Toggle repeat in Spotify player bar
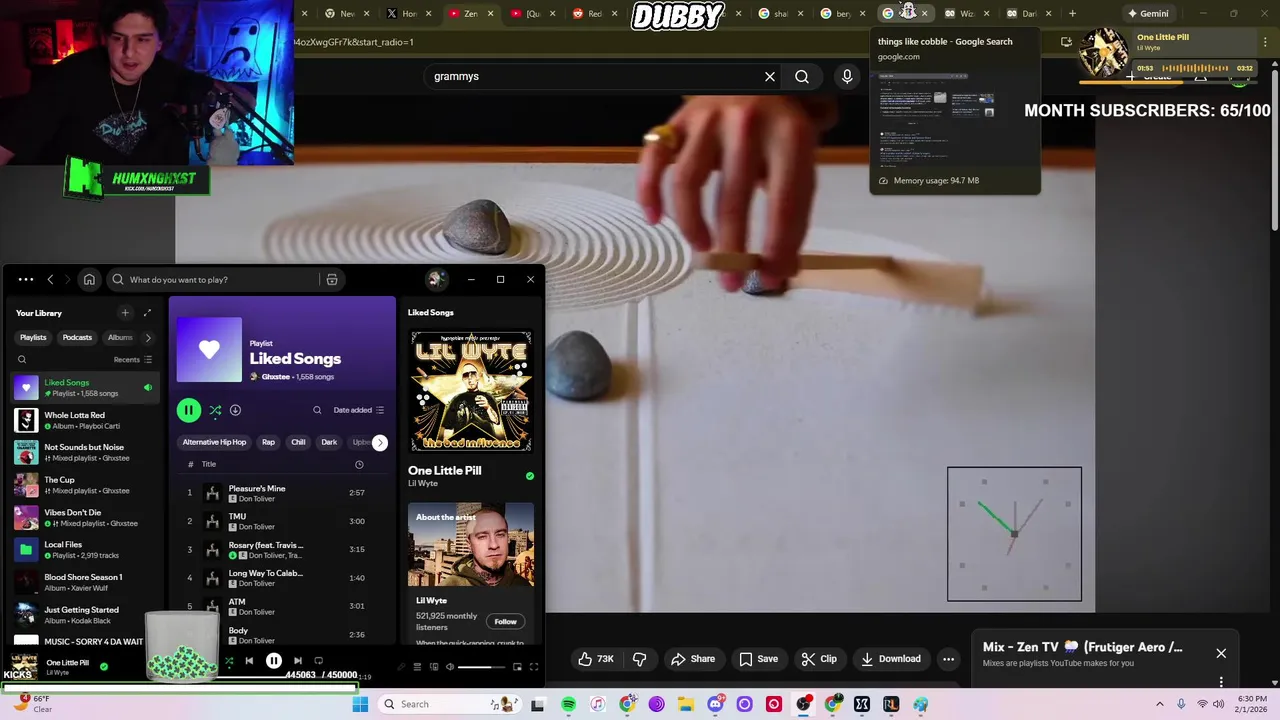The width and height of the screenshot is (1280, 720). coord(319,661)
